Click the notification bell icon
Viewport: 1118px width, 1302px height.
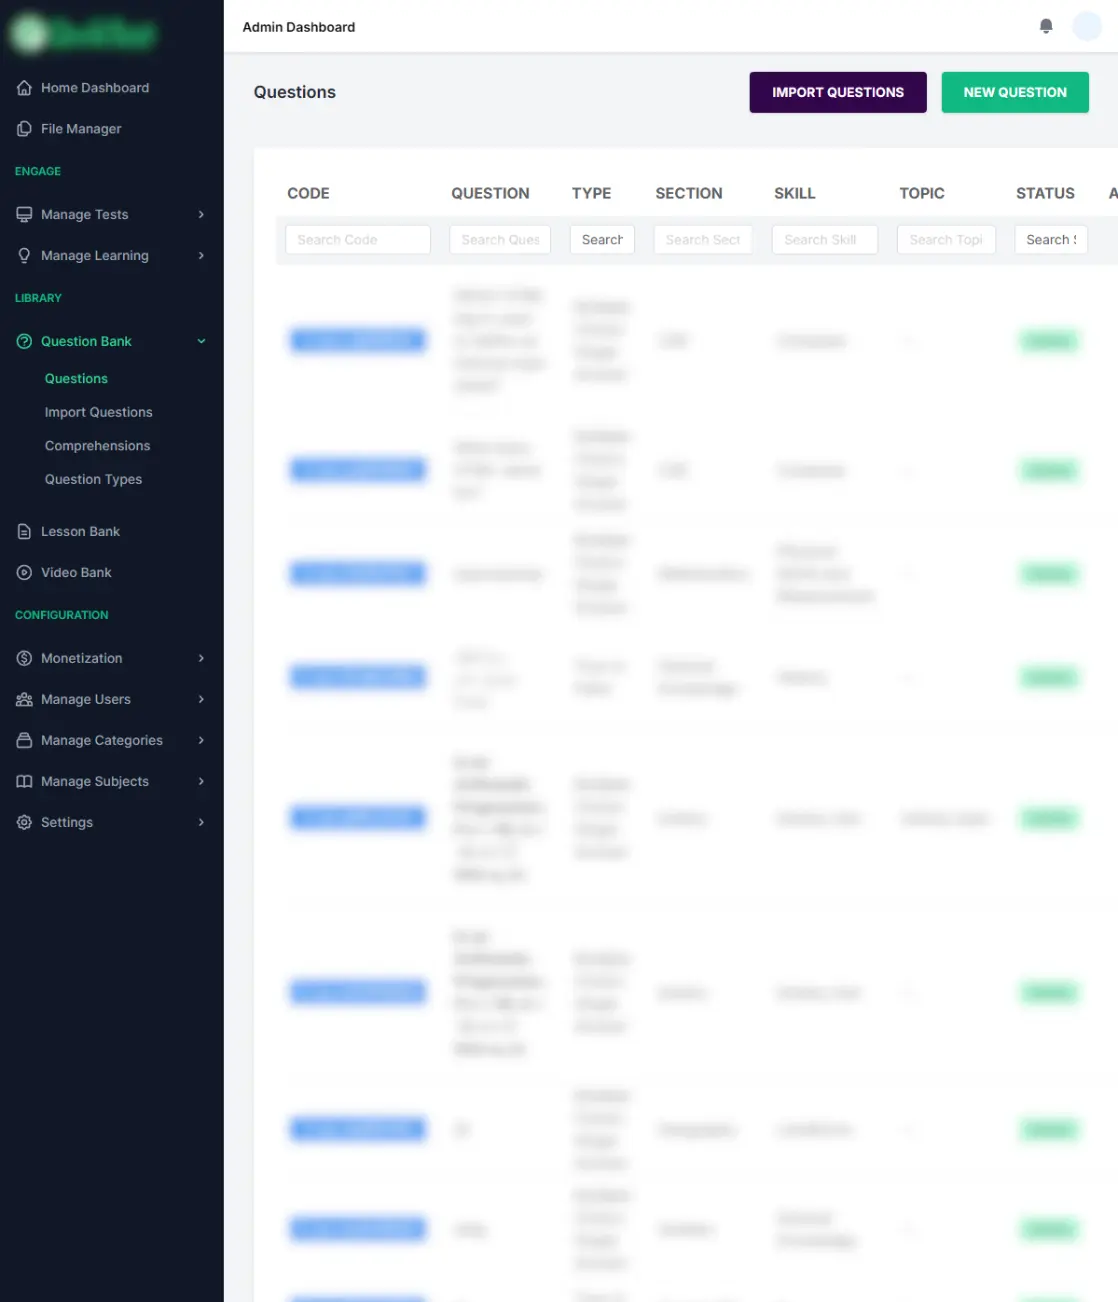[1046, 26]
